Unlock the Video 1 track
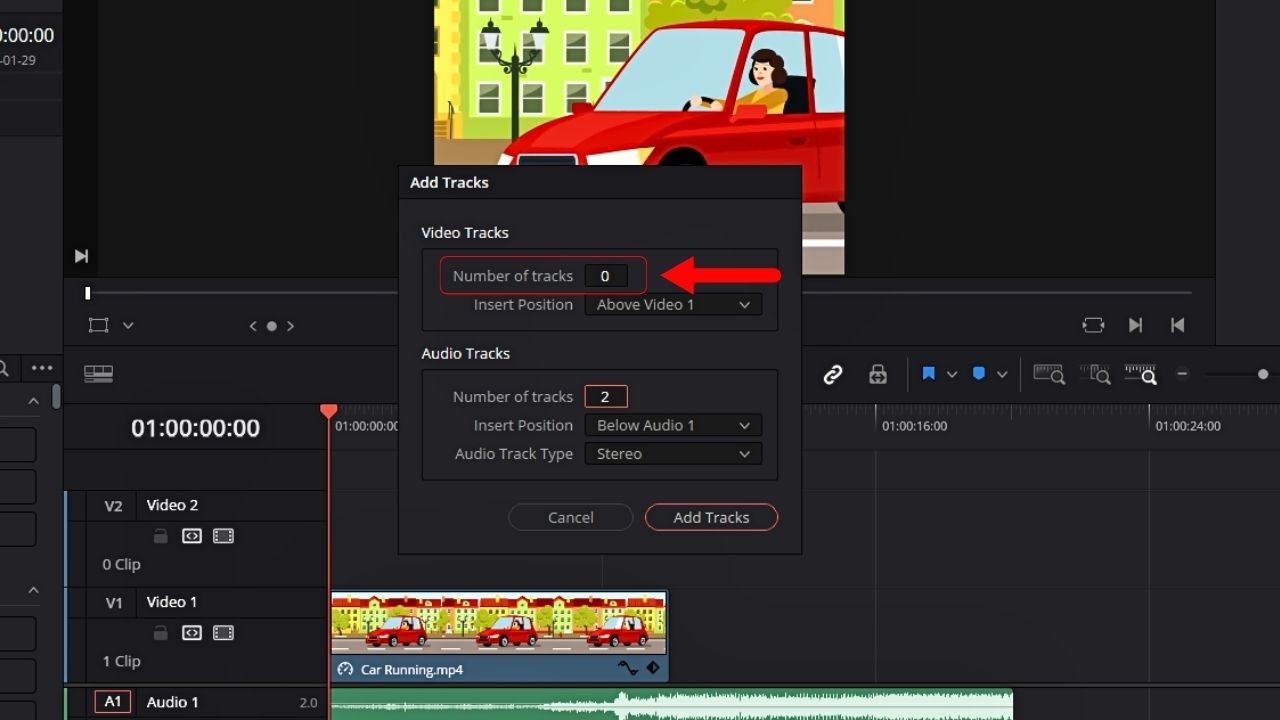 coord(160,633)
